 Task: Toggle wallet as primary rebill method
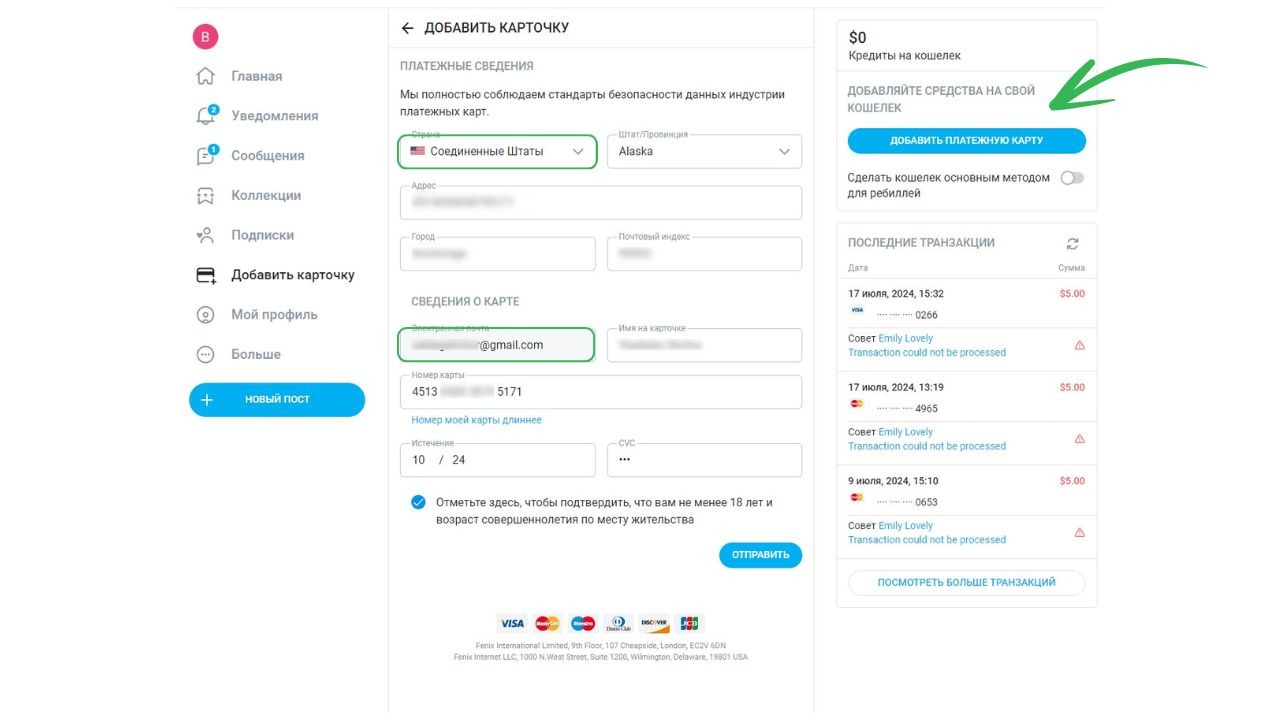[x=1072, y=178]
